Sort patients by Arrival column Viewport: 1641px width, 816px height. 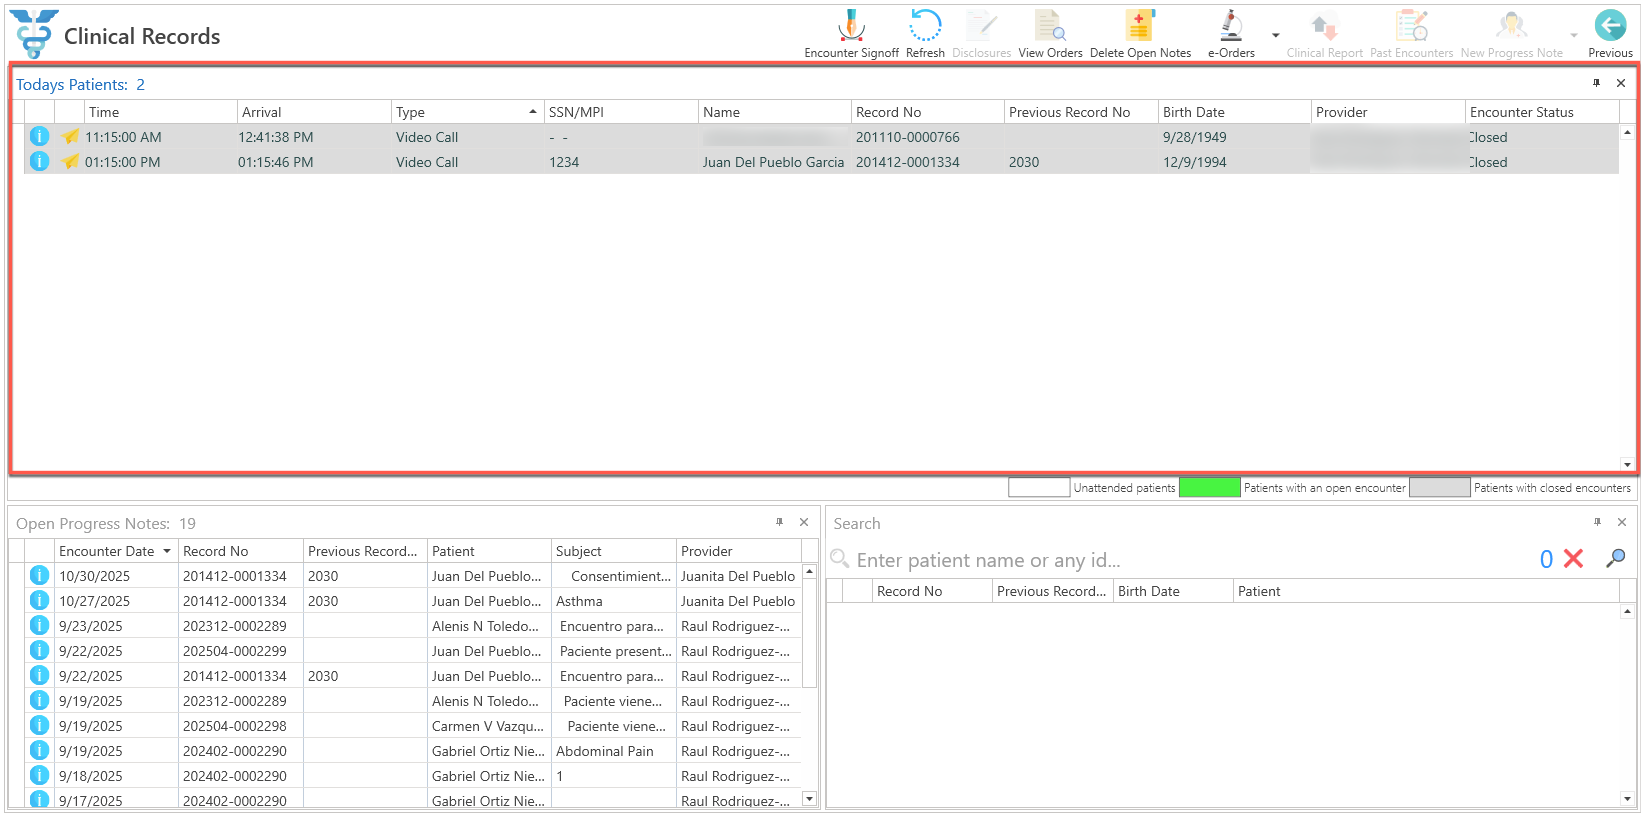click(x=314, y=112)
